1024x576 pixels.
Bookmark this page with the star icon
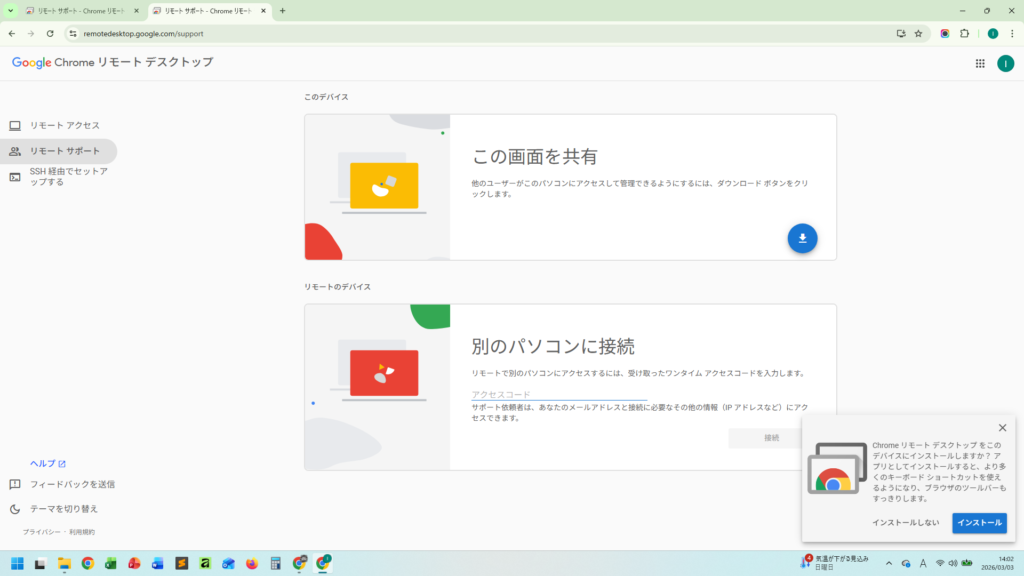pyautogui.click(x=918, y=33)
